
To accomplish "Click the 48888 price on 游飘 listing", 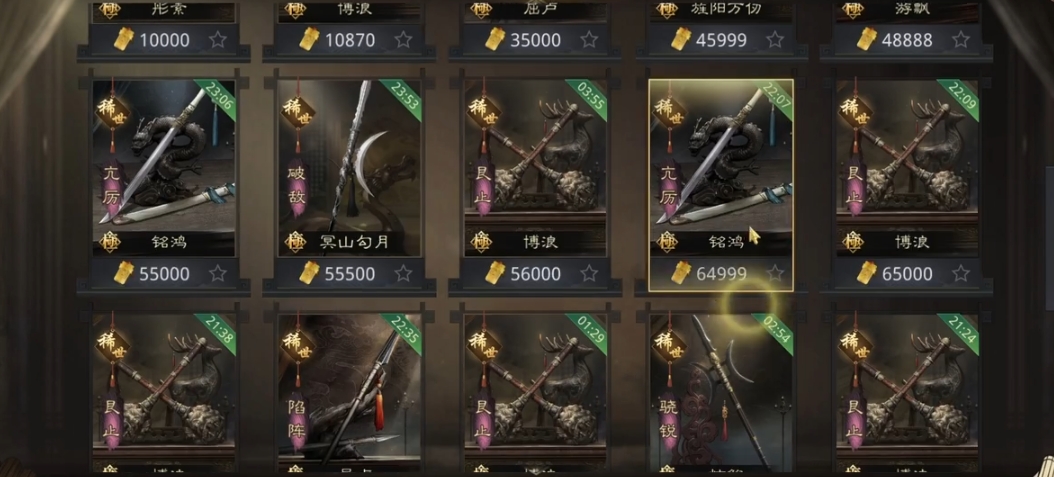I will (907, 40).
